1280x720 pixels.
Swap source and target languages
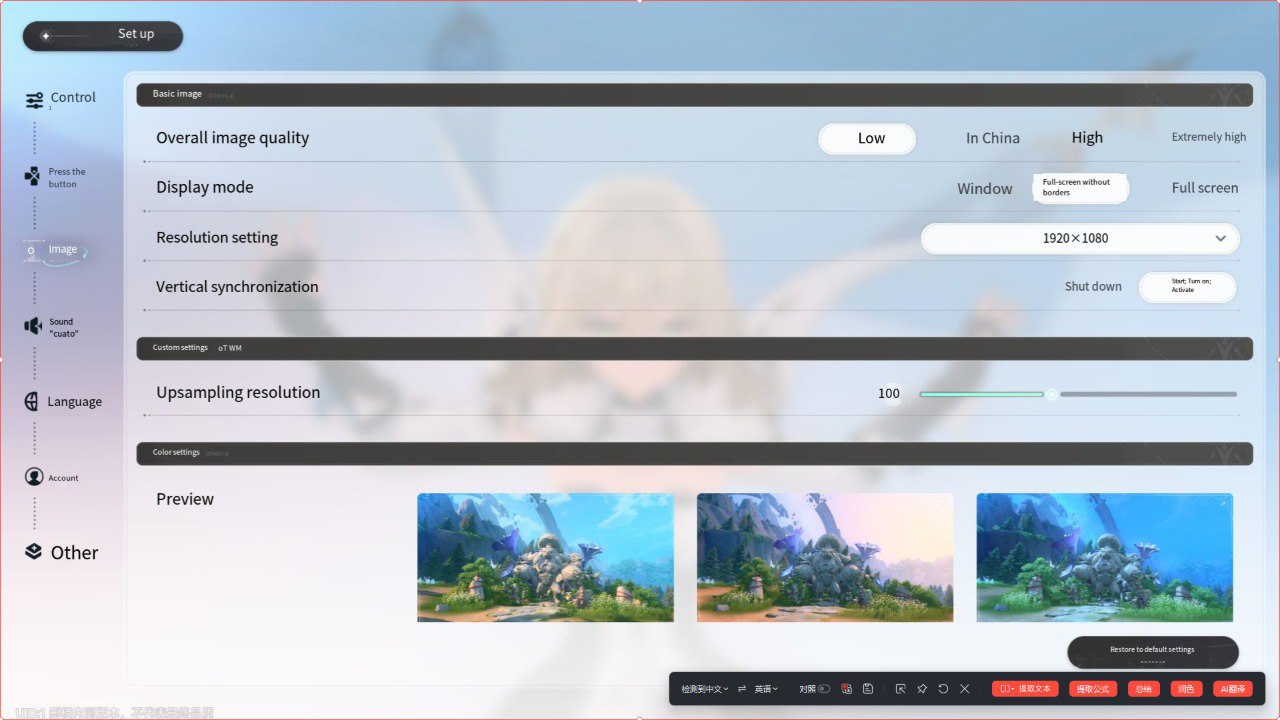tap(742, 689)
